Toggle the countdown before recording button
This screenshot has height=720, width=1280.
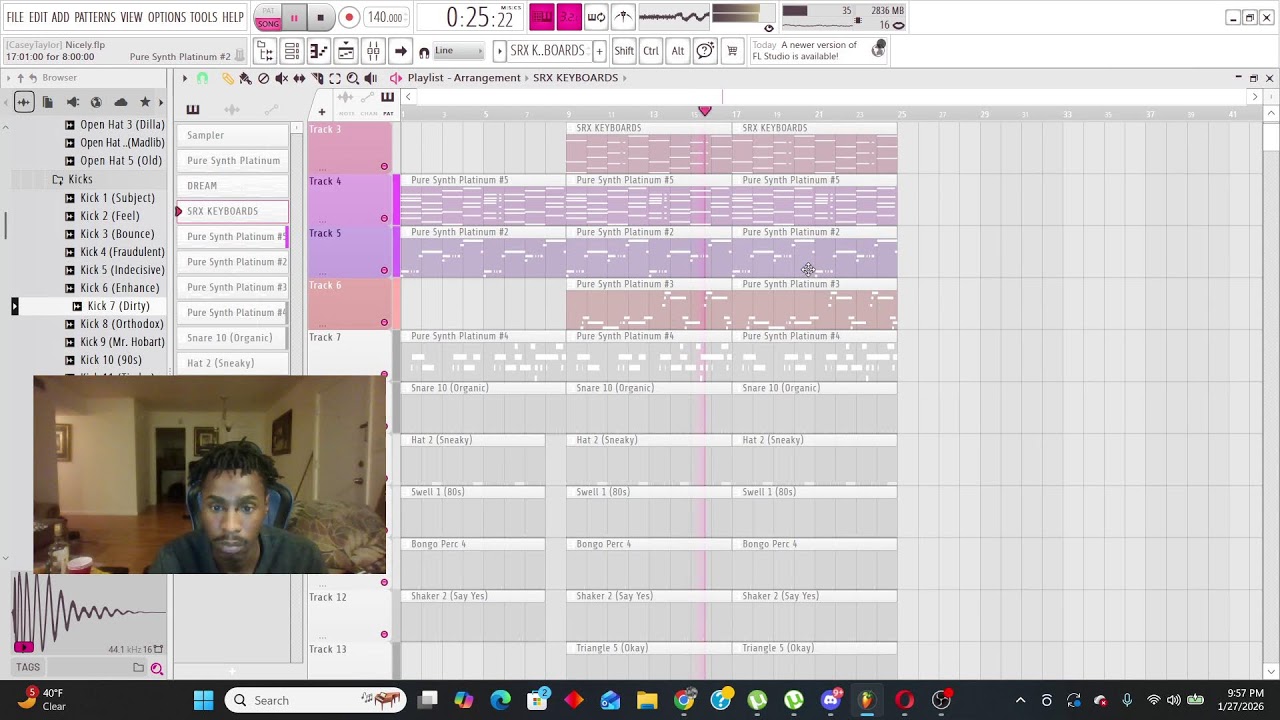pos(568,17)
